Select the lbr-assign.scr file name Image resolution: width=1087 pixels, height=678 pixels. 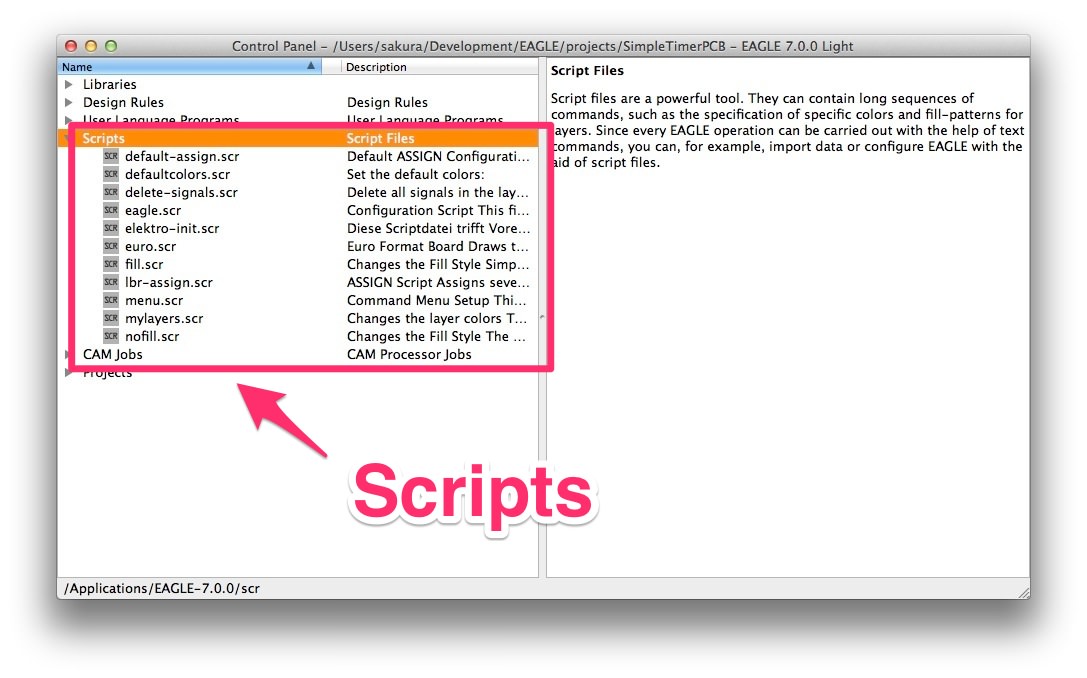[169, 283]
